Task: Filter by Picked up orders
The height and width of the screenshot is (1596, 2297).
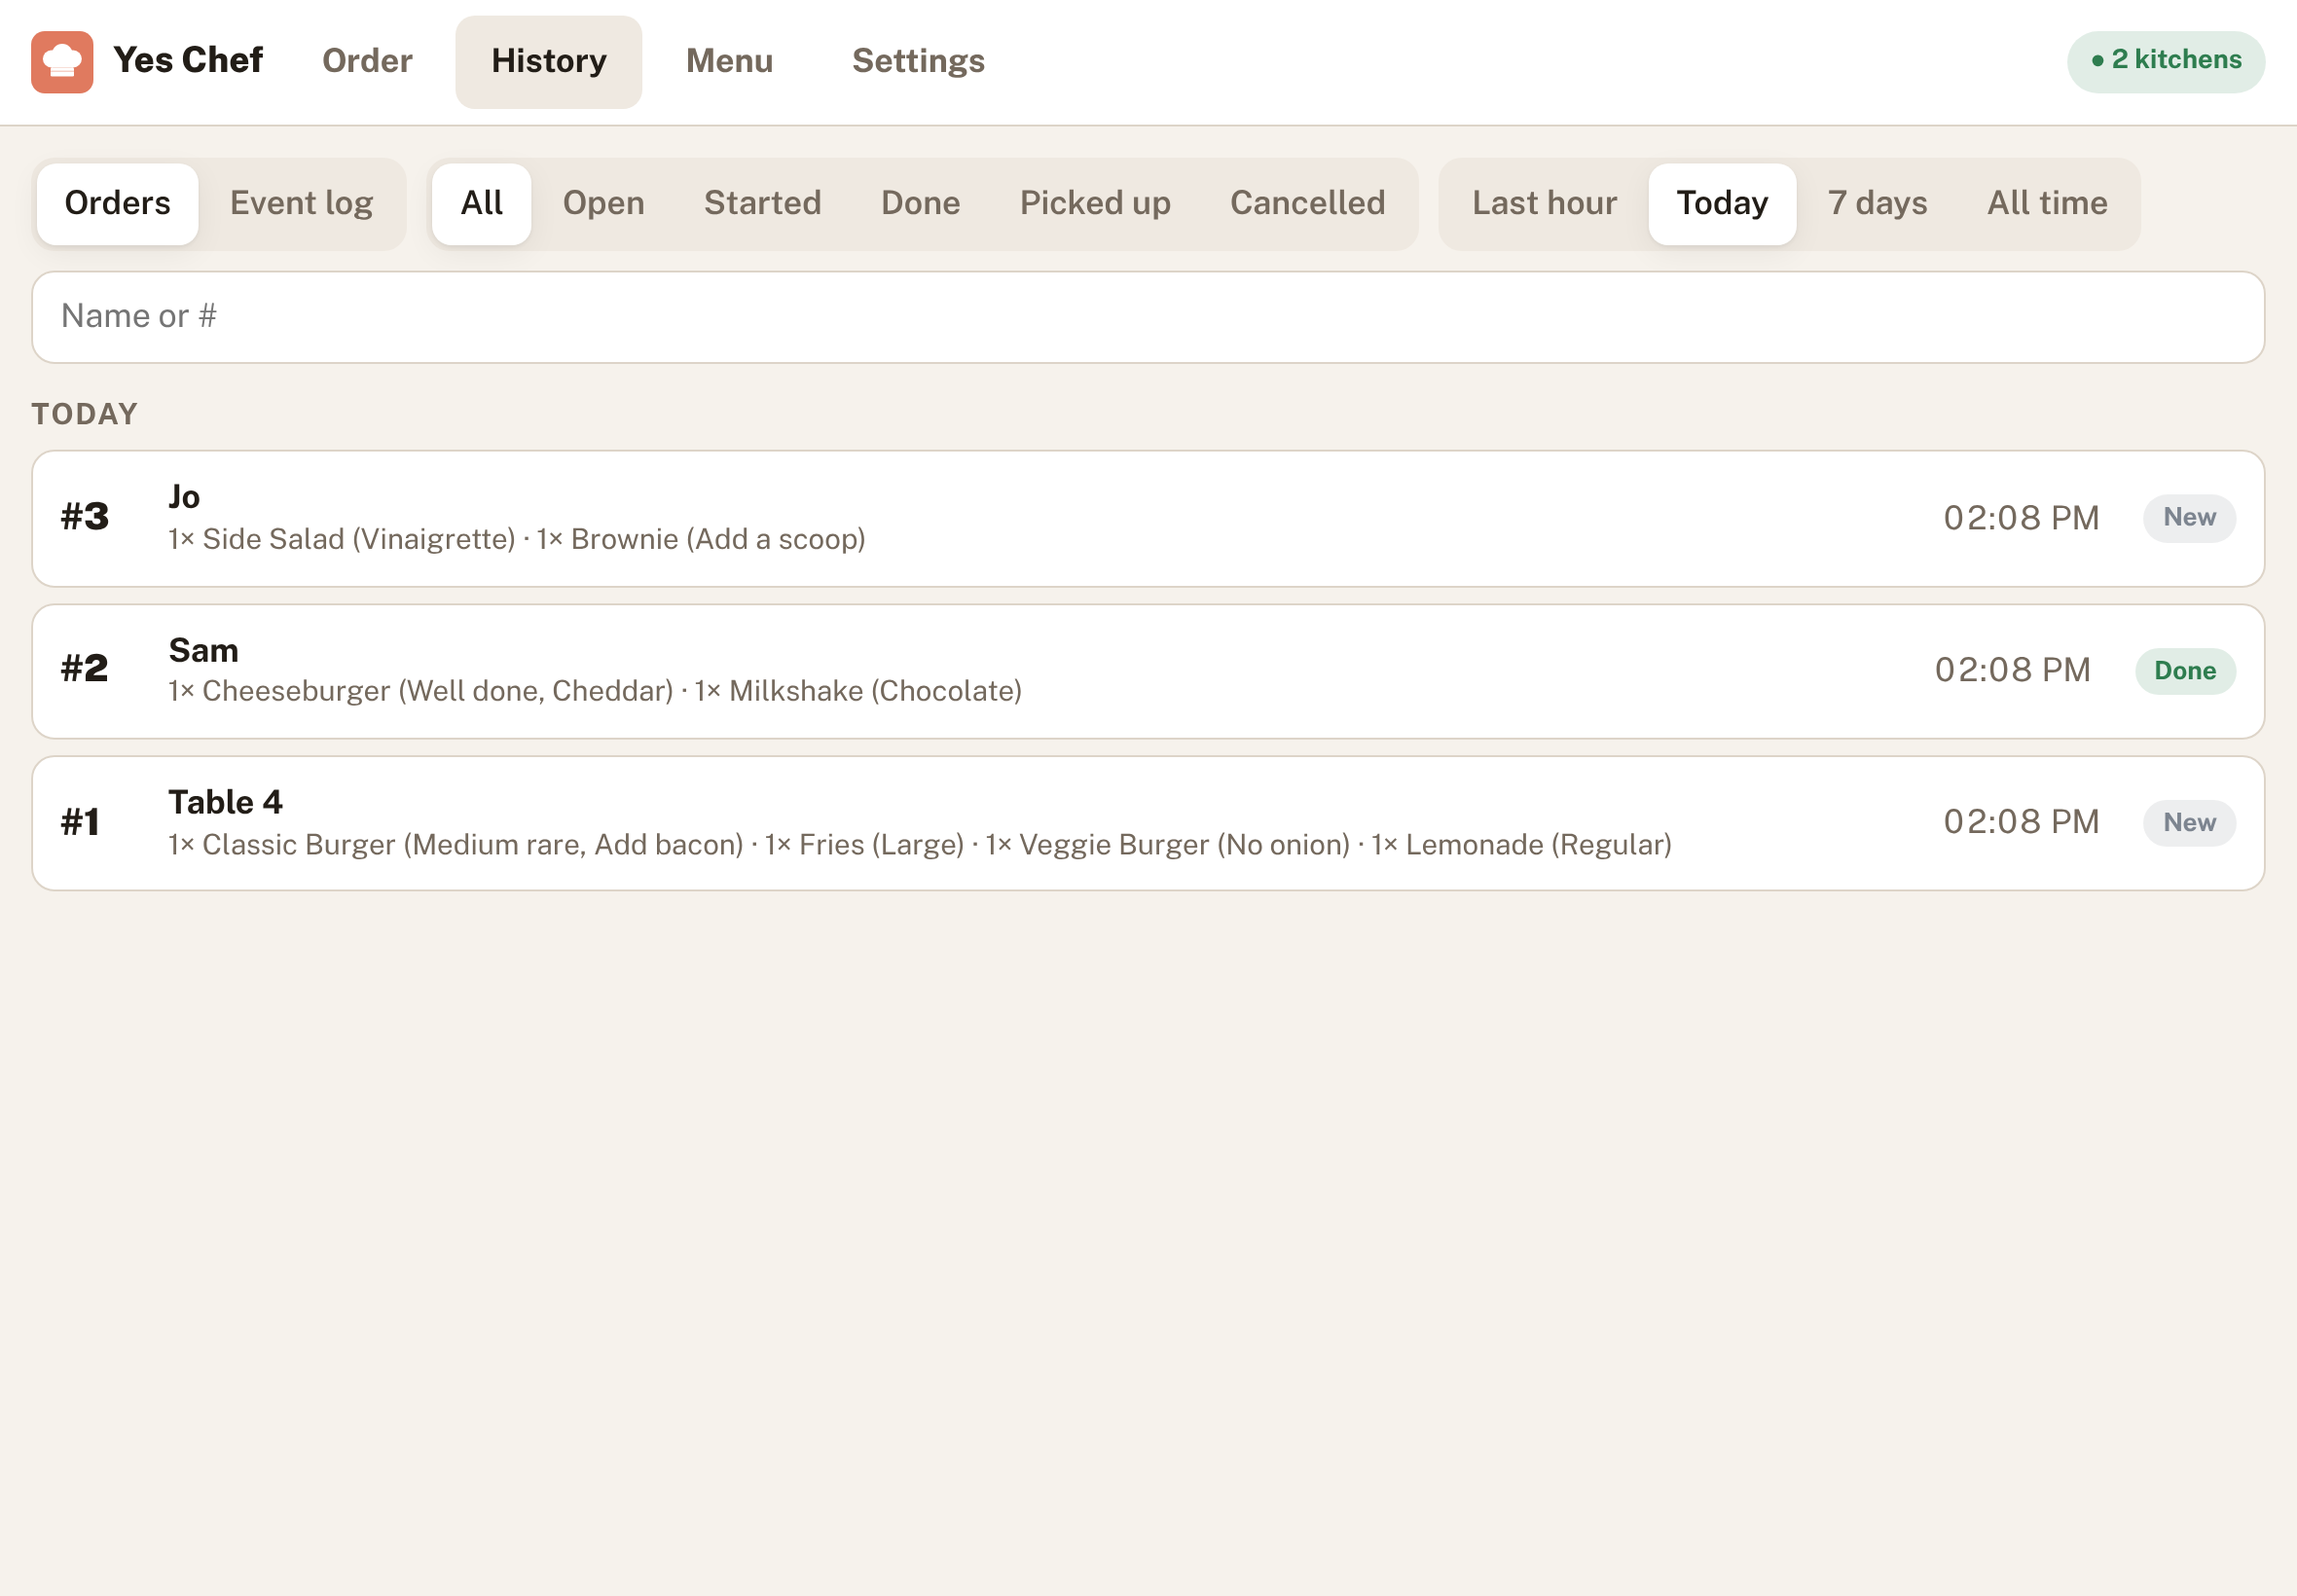Action: coord(1095,204)
